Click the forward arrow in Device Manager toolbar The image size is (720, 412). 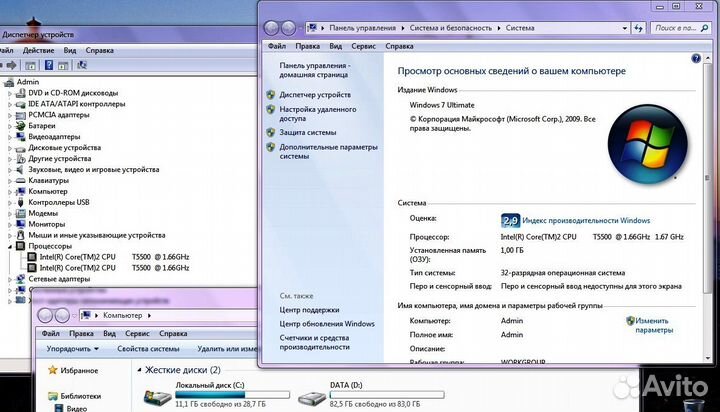tap(12, 65)
